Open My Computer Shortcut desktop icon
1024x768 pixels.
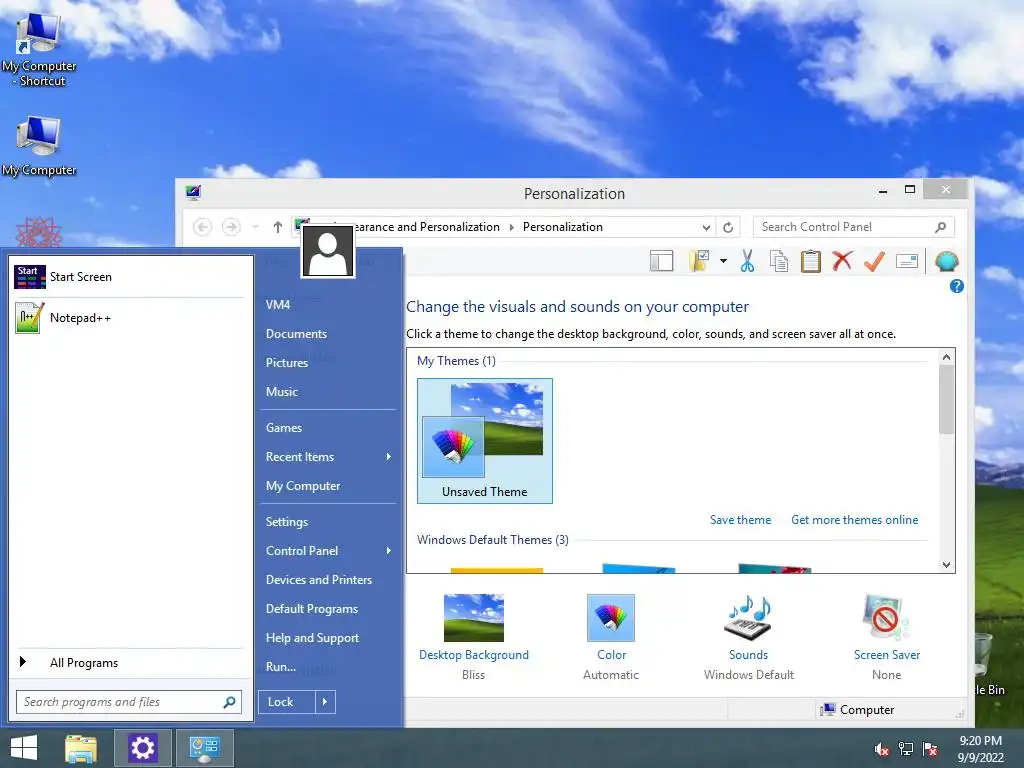pyautogui.click(x=39, y=51)
